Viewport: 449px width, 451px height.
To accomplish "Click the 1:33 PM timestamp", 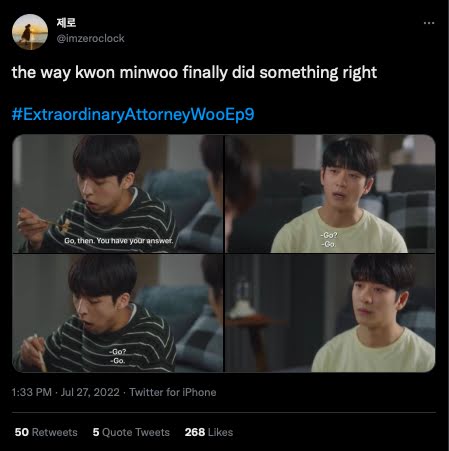I will [x=32, y=392].
